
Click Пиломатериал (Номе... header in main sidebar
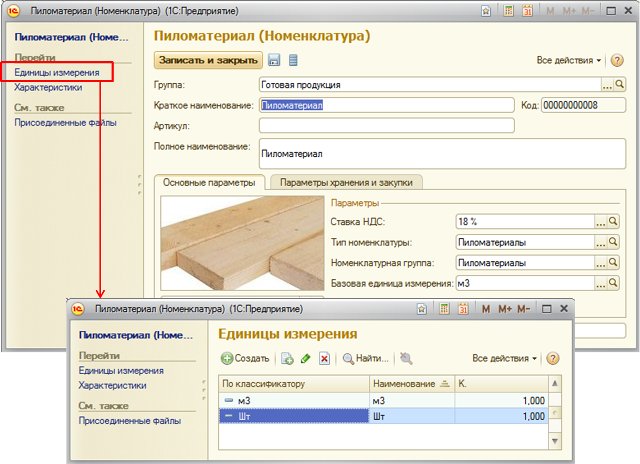pyautogui.click(x=71, y=37)
